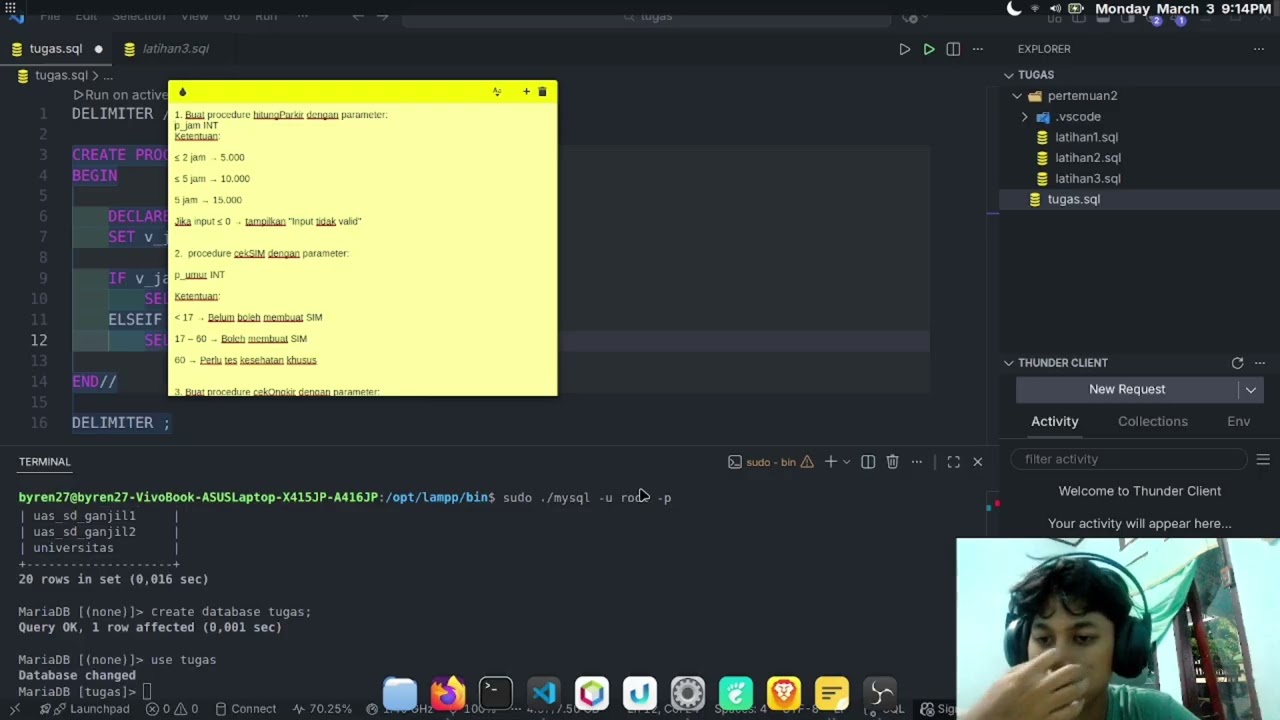
Task: Open the Selection menu
Action: click(138, 16)
